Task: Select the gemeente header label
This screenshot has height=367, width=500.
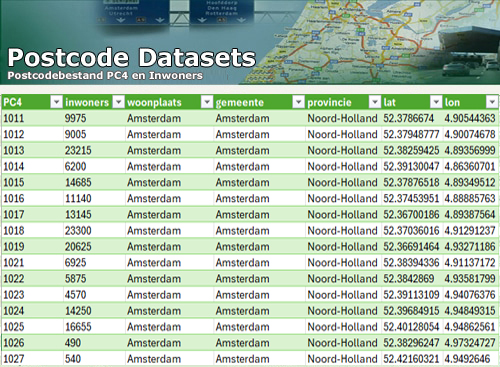Action: click(240, 102)
